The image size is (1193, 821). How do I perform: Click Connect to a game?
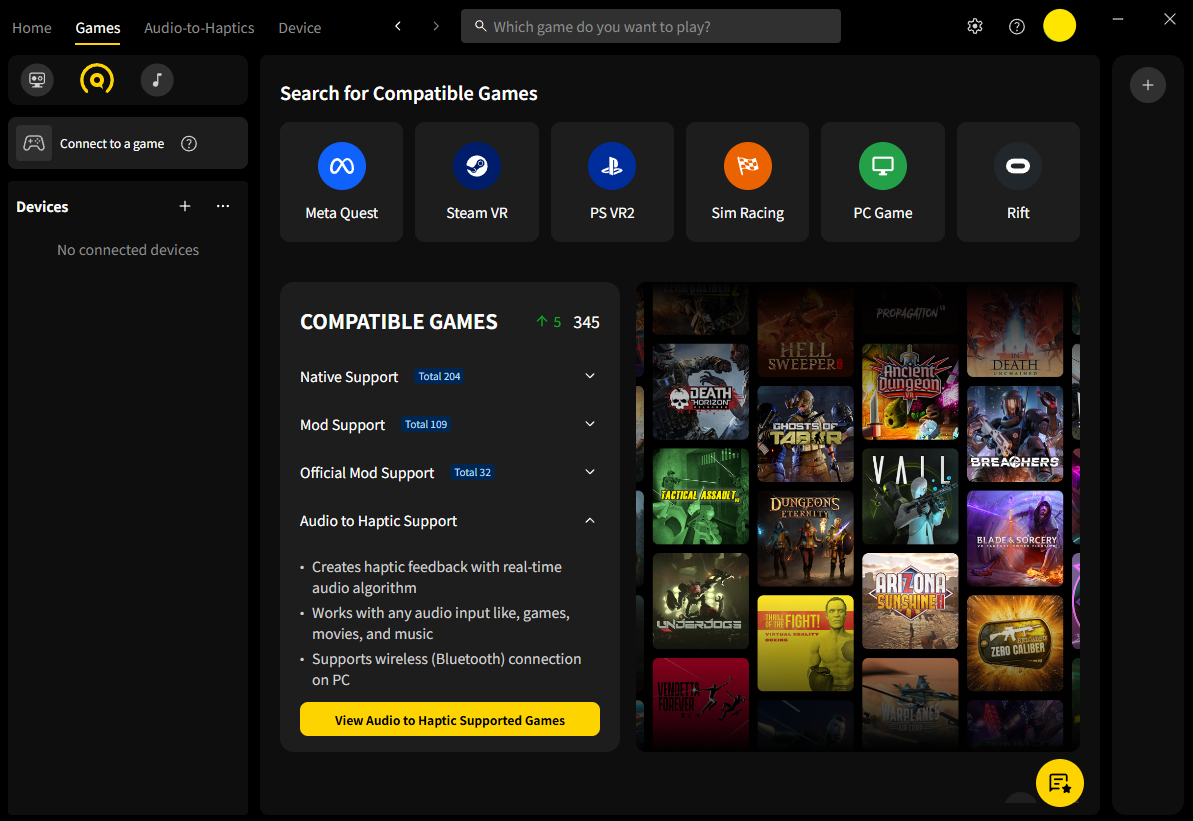tap(128, 143)
